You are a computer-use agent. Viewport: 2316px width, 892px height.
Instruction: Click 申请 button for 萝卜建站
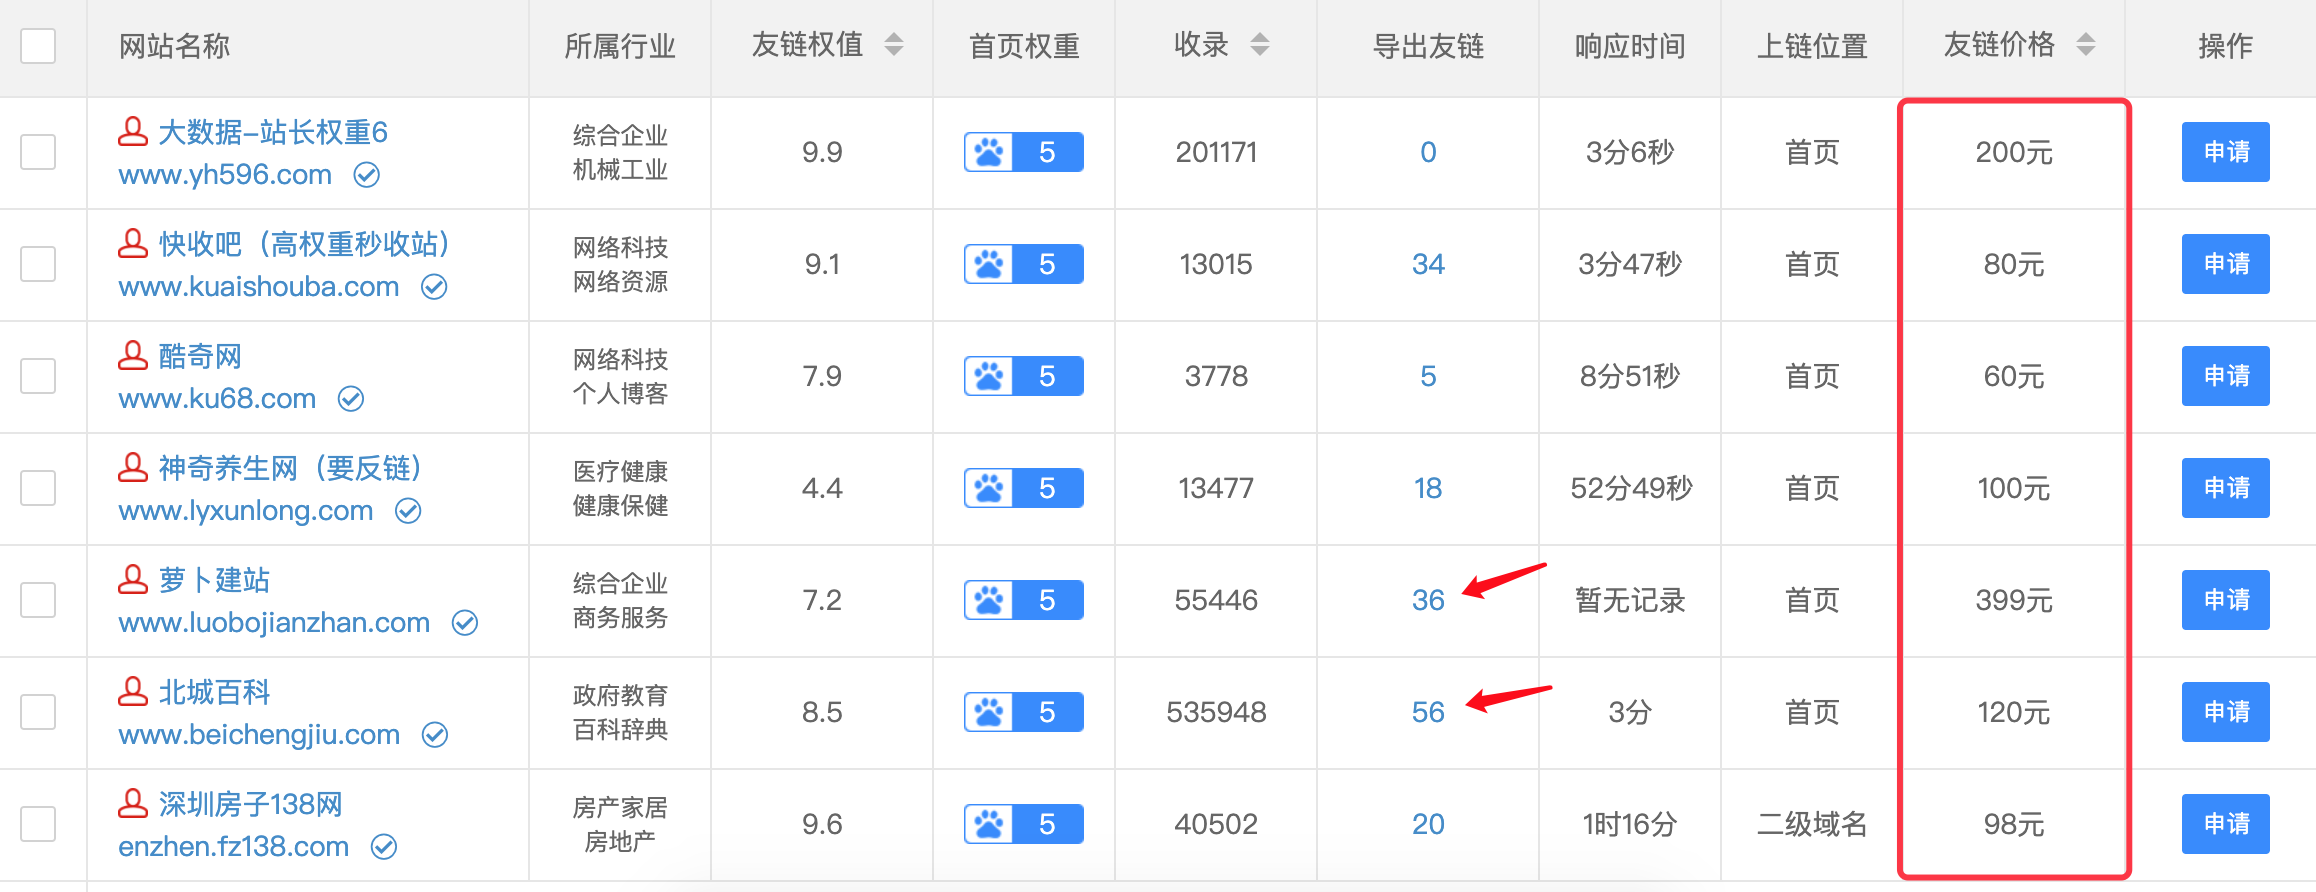[x=2225, y=600]
